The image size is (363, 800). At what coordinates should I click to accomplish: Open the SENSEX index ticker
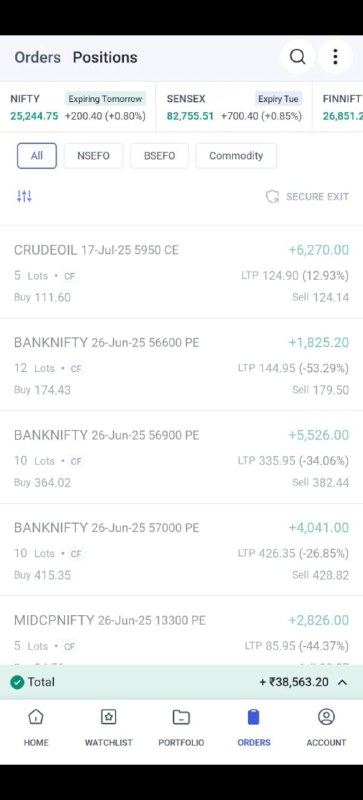(x=234, y=107)
